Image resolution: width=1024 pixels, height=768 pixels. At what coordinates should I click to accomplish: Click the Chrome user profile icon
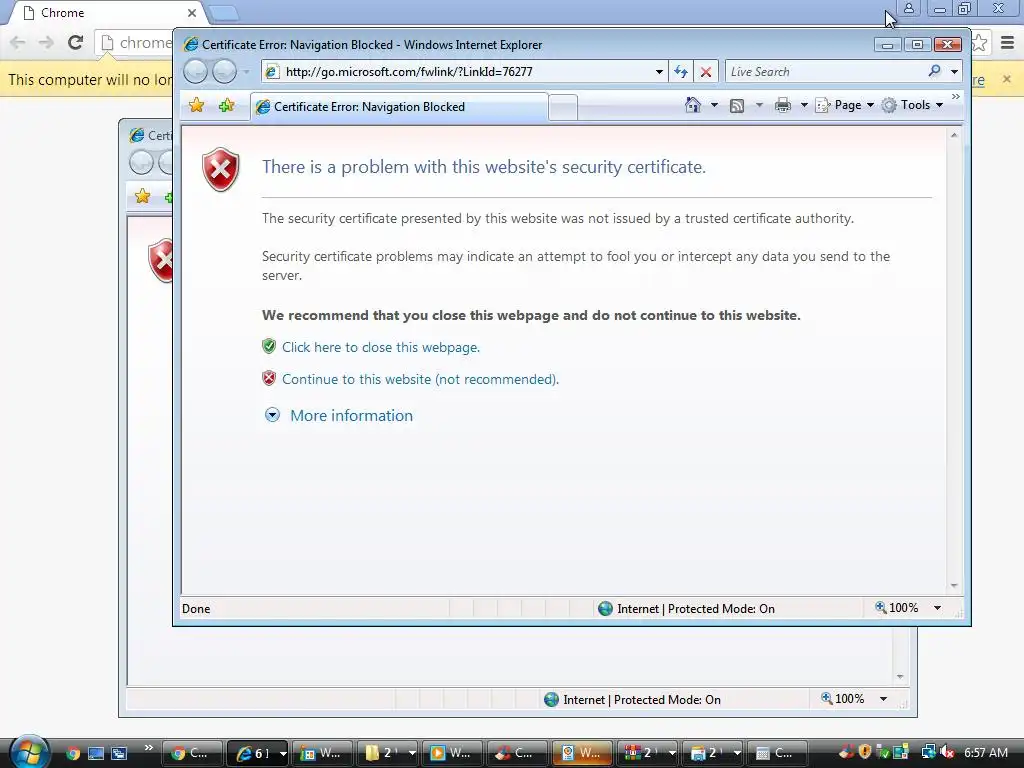[908, 8]
